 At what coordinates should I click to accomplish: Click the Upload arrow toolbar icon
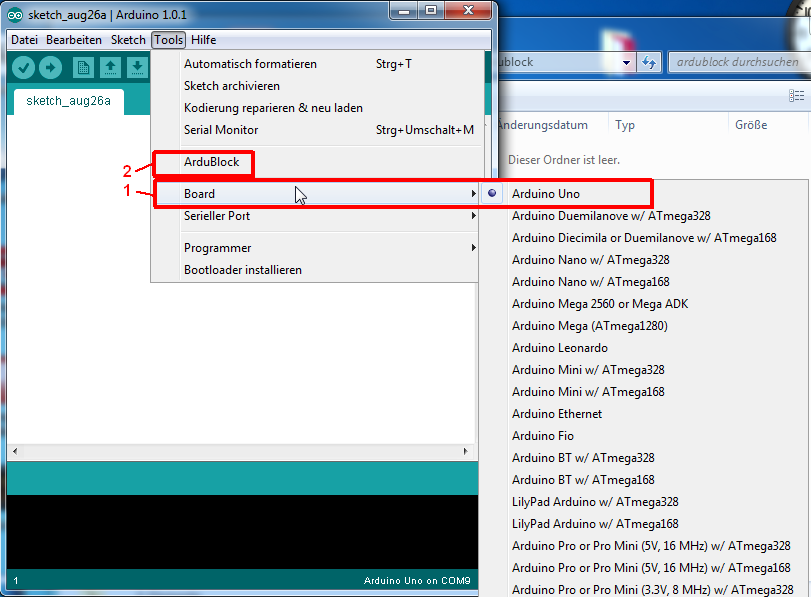[x=51, y=68]
